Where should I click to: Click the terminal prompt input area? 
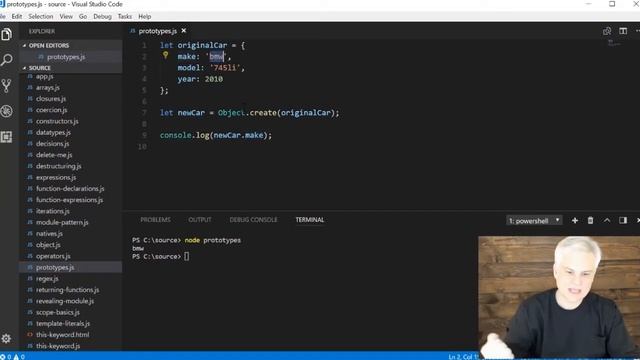pos(187,256)
